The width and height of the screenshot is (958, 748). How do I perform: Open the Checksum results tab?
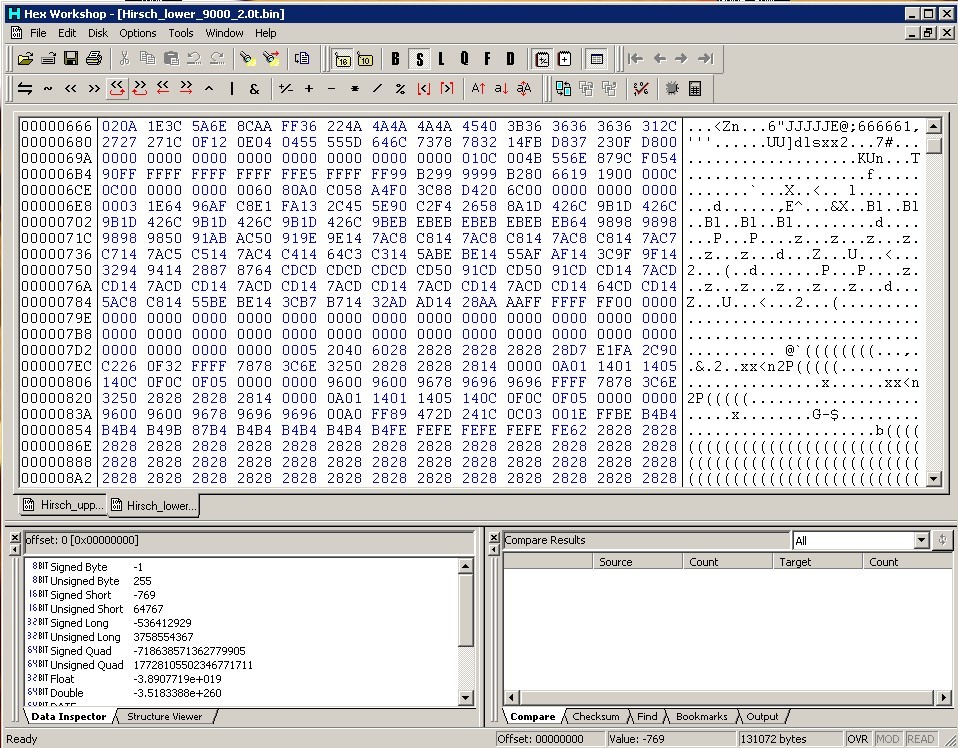[596, 716]
